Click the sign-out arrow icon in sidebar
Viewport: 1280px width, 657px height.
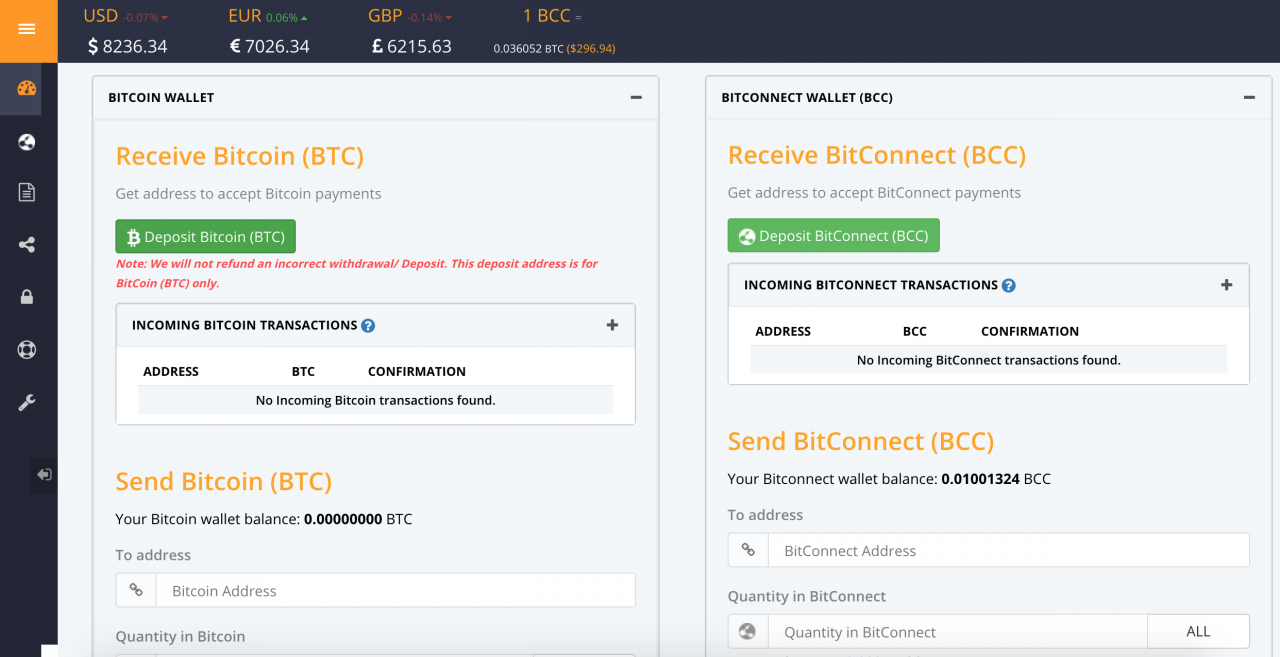coord(44,474)
